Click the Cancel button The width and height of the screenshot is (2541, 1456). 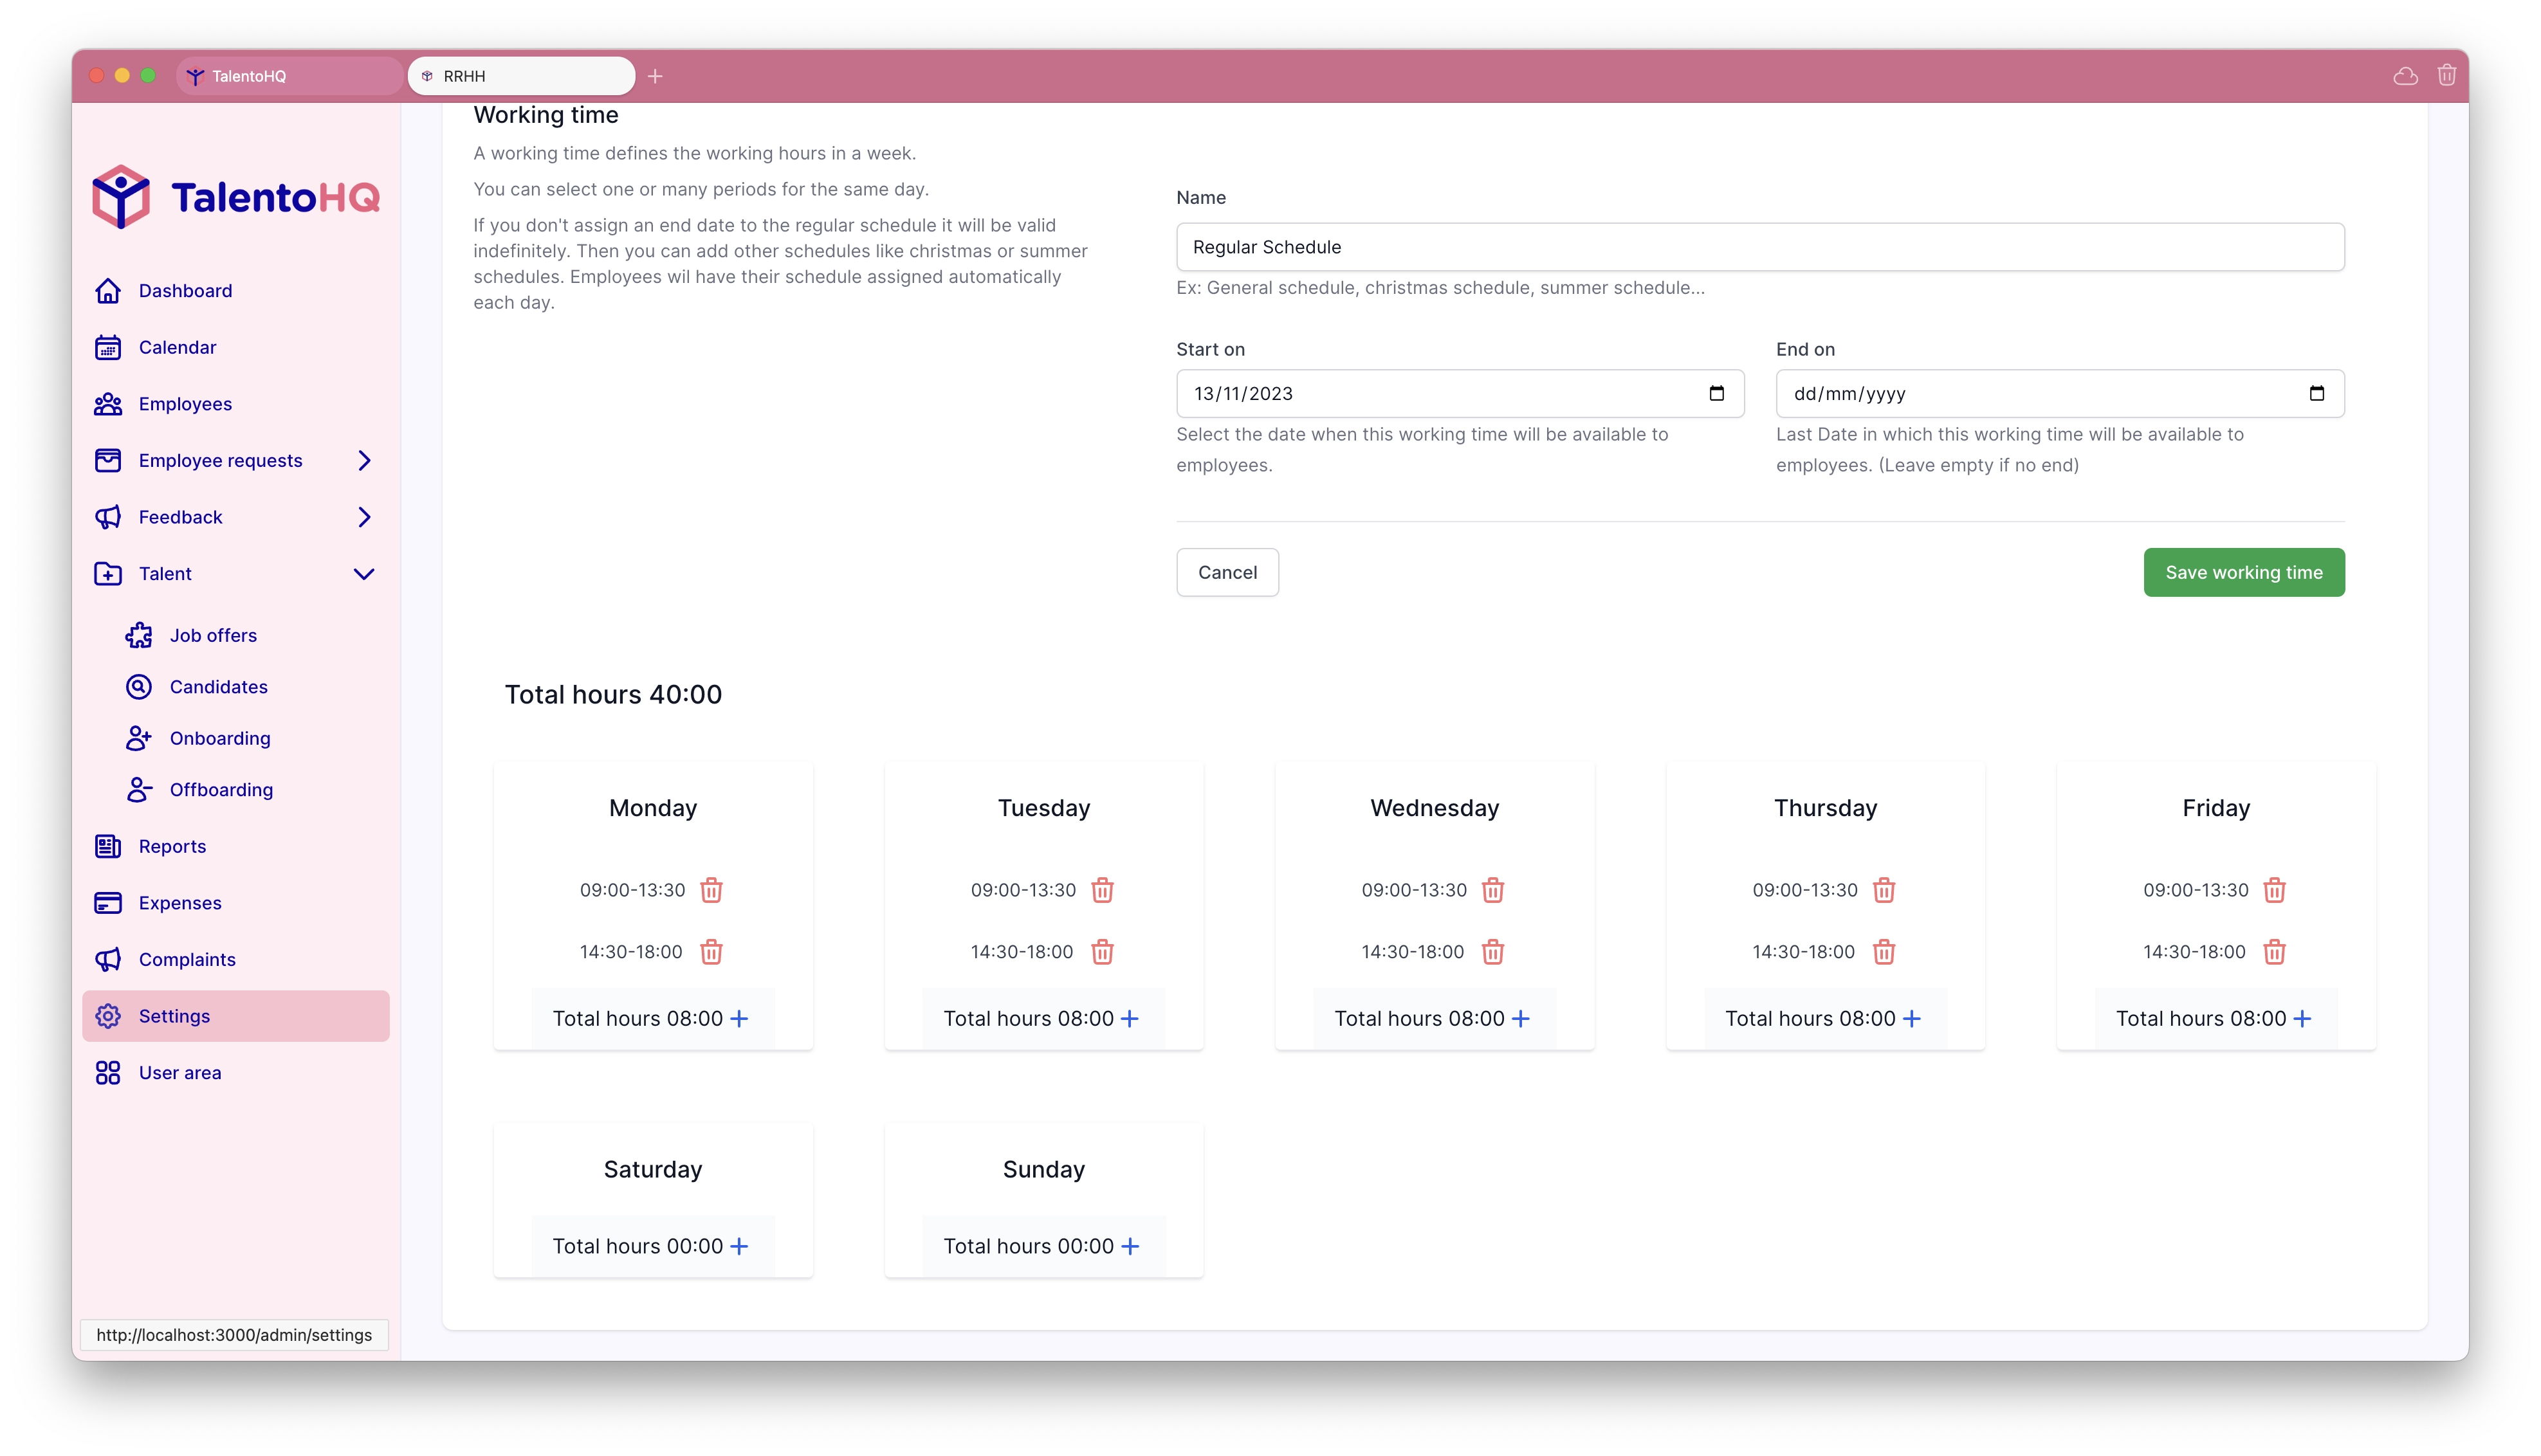tap(1227, 572)
